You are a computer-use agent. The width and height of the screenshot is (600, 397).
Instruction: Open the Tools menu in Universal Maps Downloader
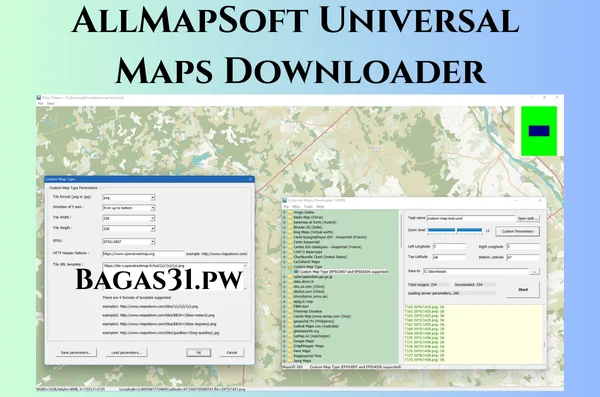pos(308,207)
